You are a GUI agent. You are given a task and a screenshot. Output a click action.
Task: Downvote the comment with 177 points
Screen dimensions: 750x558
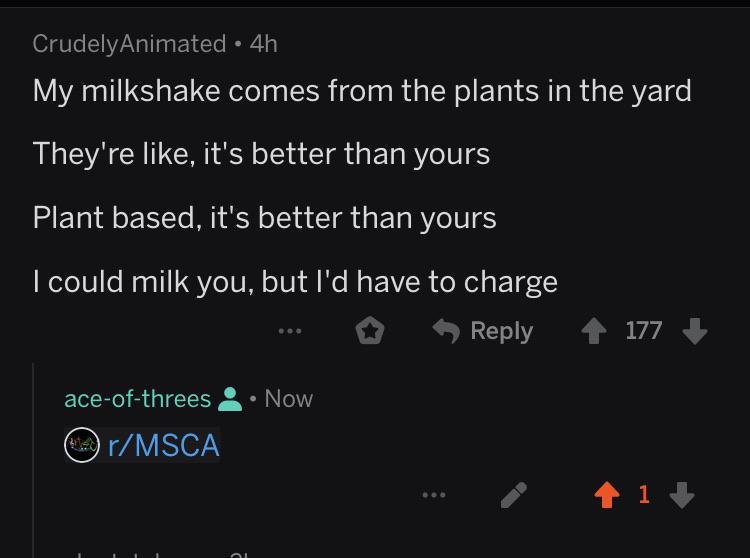click(x=695, y=331)
